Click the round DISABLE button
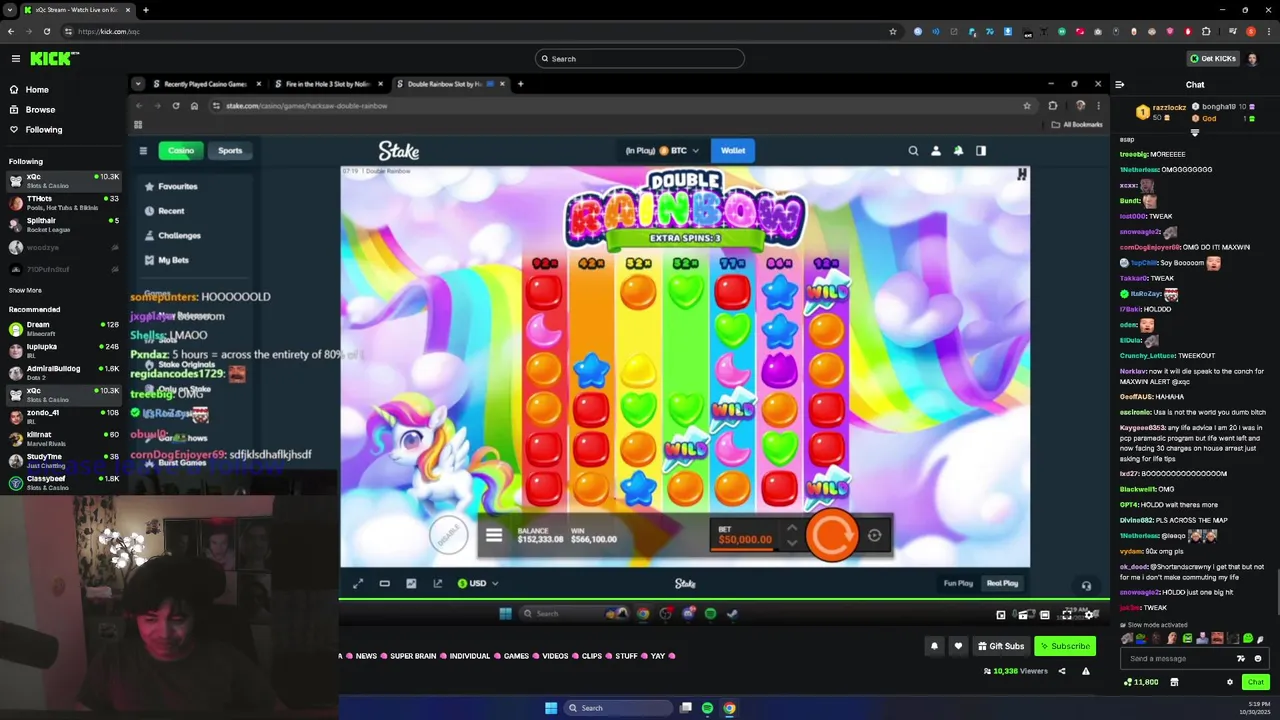1280x720 pixels. click(x=449, y=534)
